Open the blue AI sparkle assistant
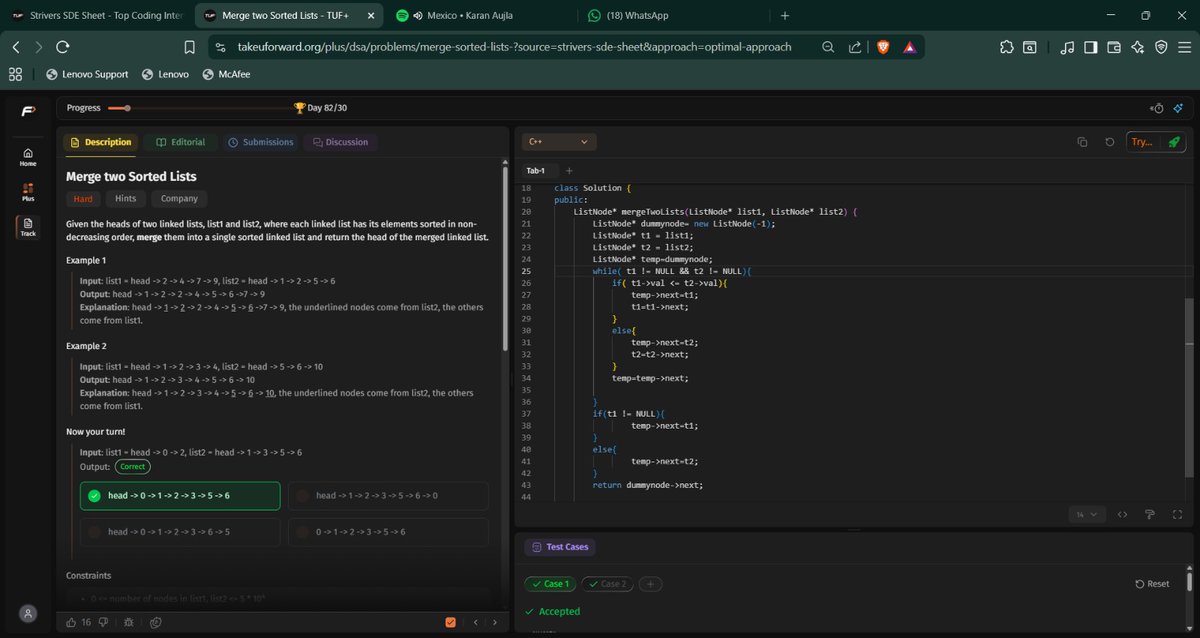The image size is (1200, 638). (x=1178, y=108)
